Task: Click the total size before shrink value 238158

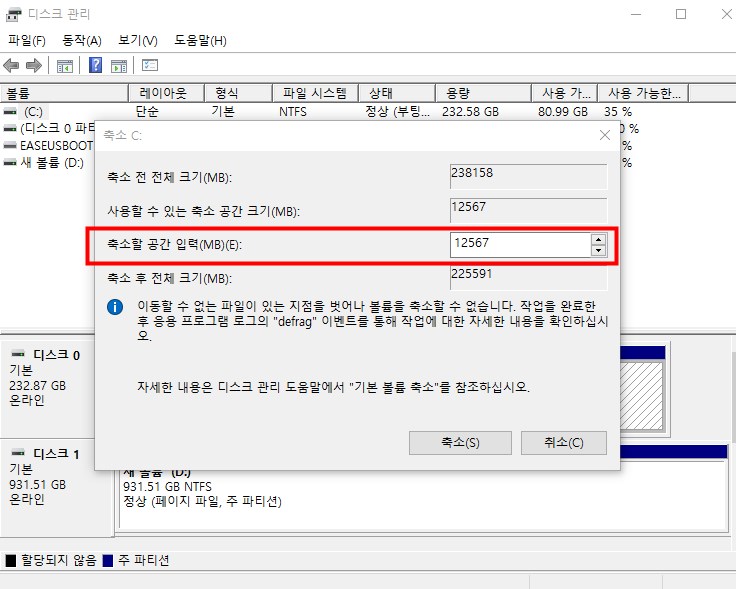Action: coord(528,176)
